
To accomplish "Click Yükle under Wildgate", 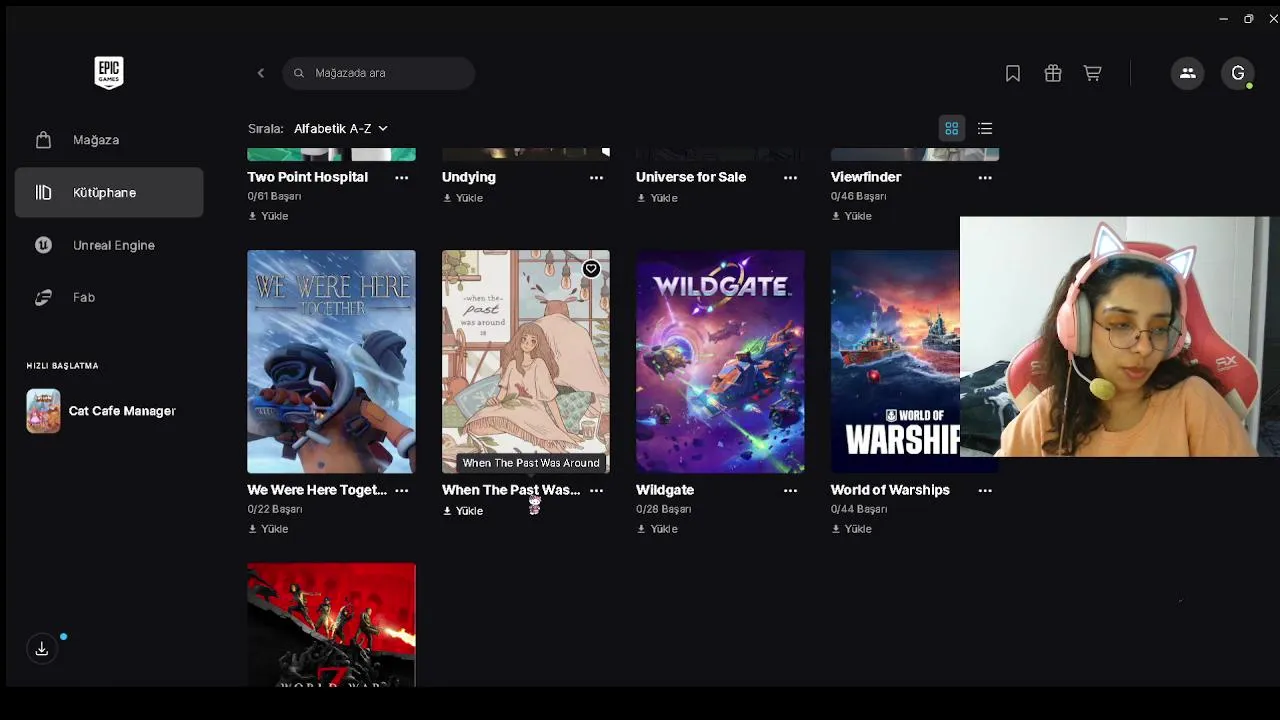I will (x=657, y=529).
